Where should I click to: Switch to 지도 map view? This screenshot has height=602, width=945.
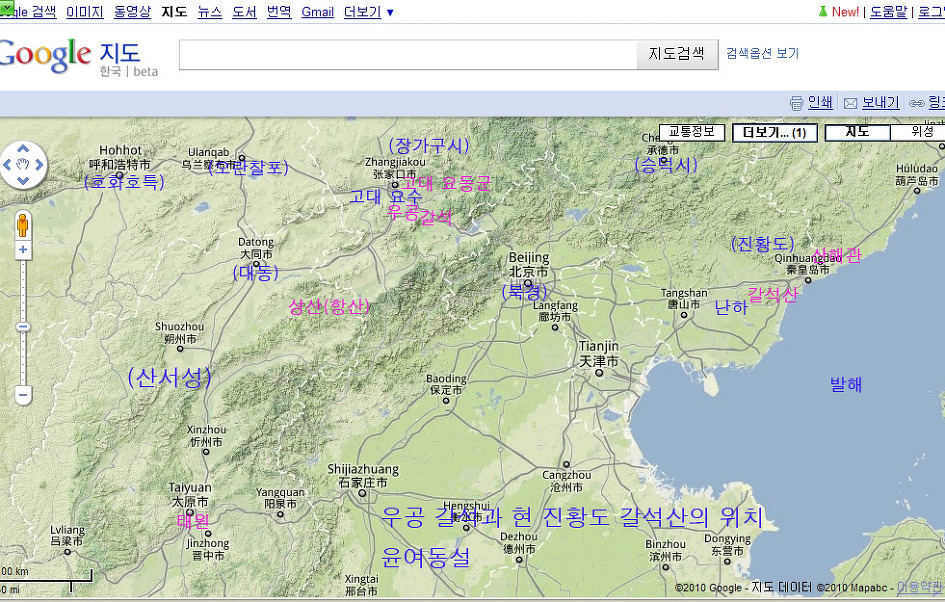(x=857, y=132)
